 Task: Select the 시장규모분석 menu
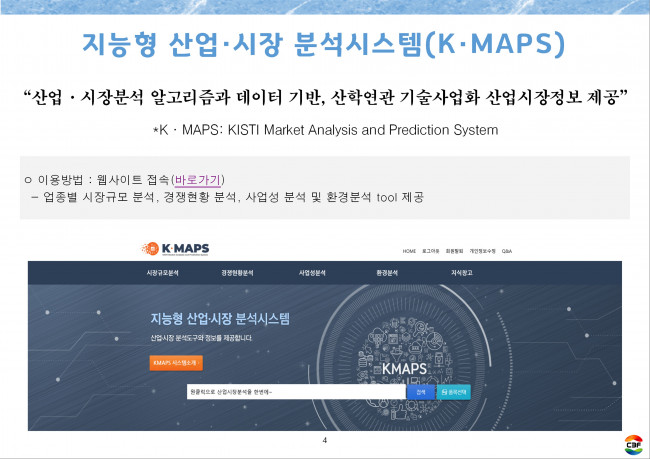(162, 273)
